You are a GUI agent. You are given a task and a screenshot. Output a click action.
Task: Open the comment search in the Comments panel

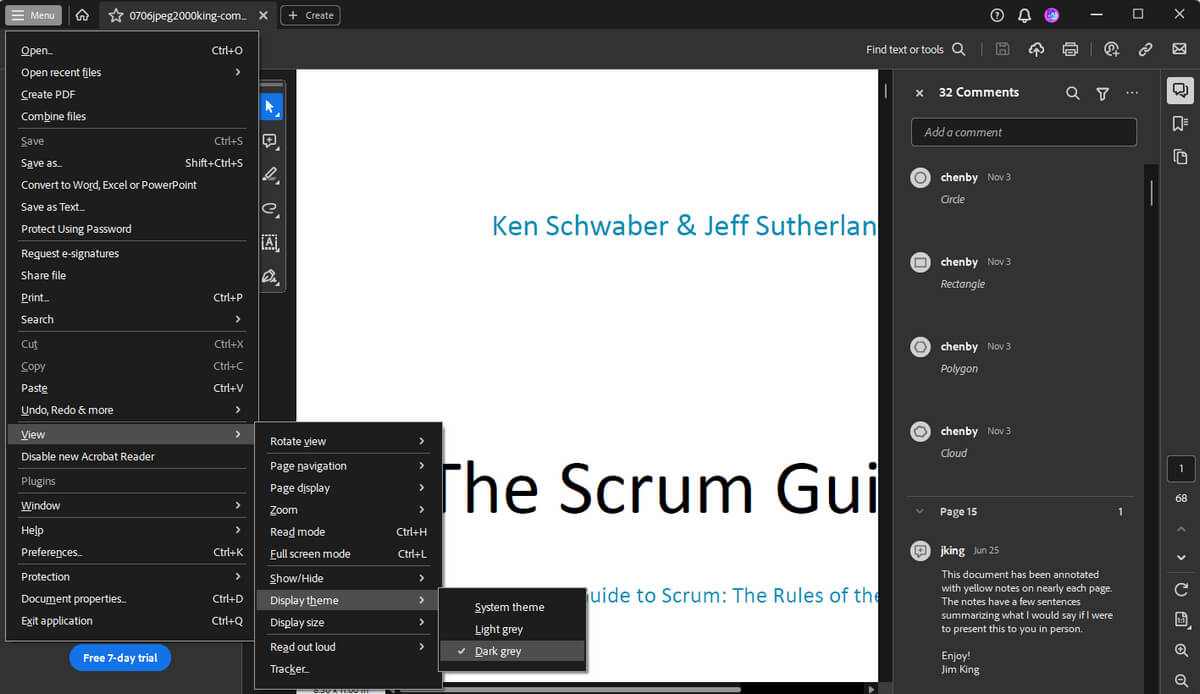(1072, 92)
